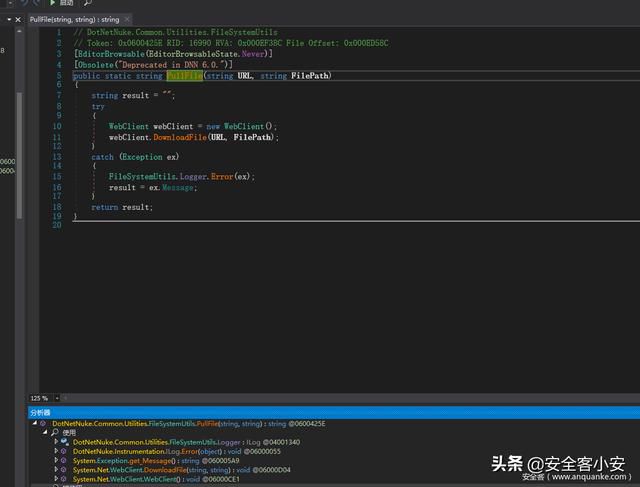The height and width of the screenshot is (487, 640).
Task: Select System.Net.WebClient.WebClient() @06000CE1 row
Action: click(156, 479)
